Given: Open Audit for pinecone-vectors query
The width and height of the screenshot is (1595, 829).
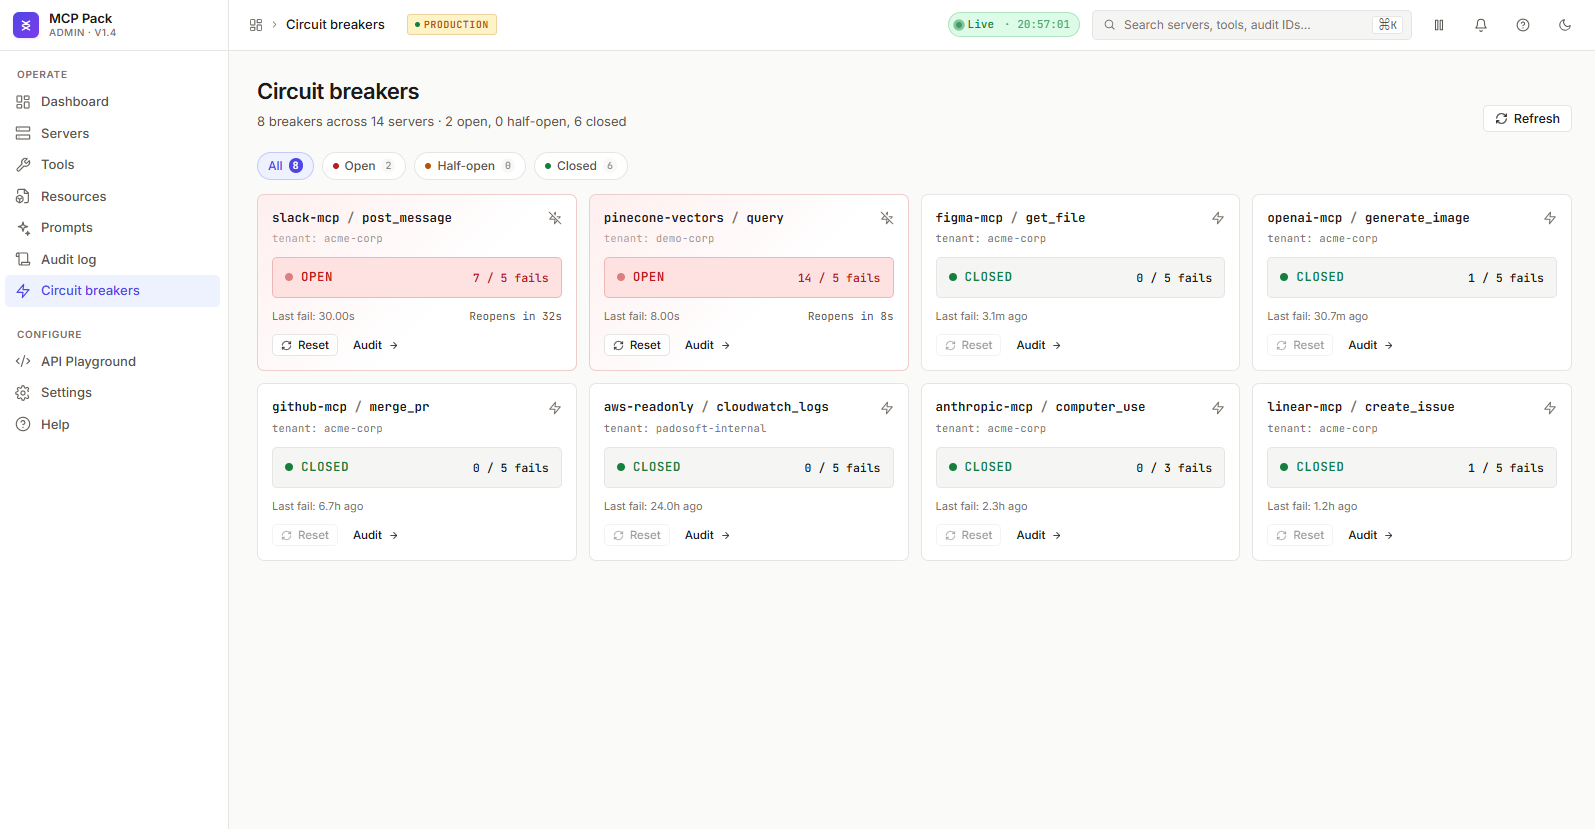Looking at the screenshot, I should (707, 345).
